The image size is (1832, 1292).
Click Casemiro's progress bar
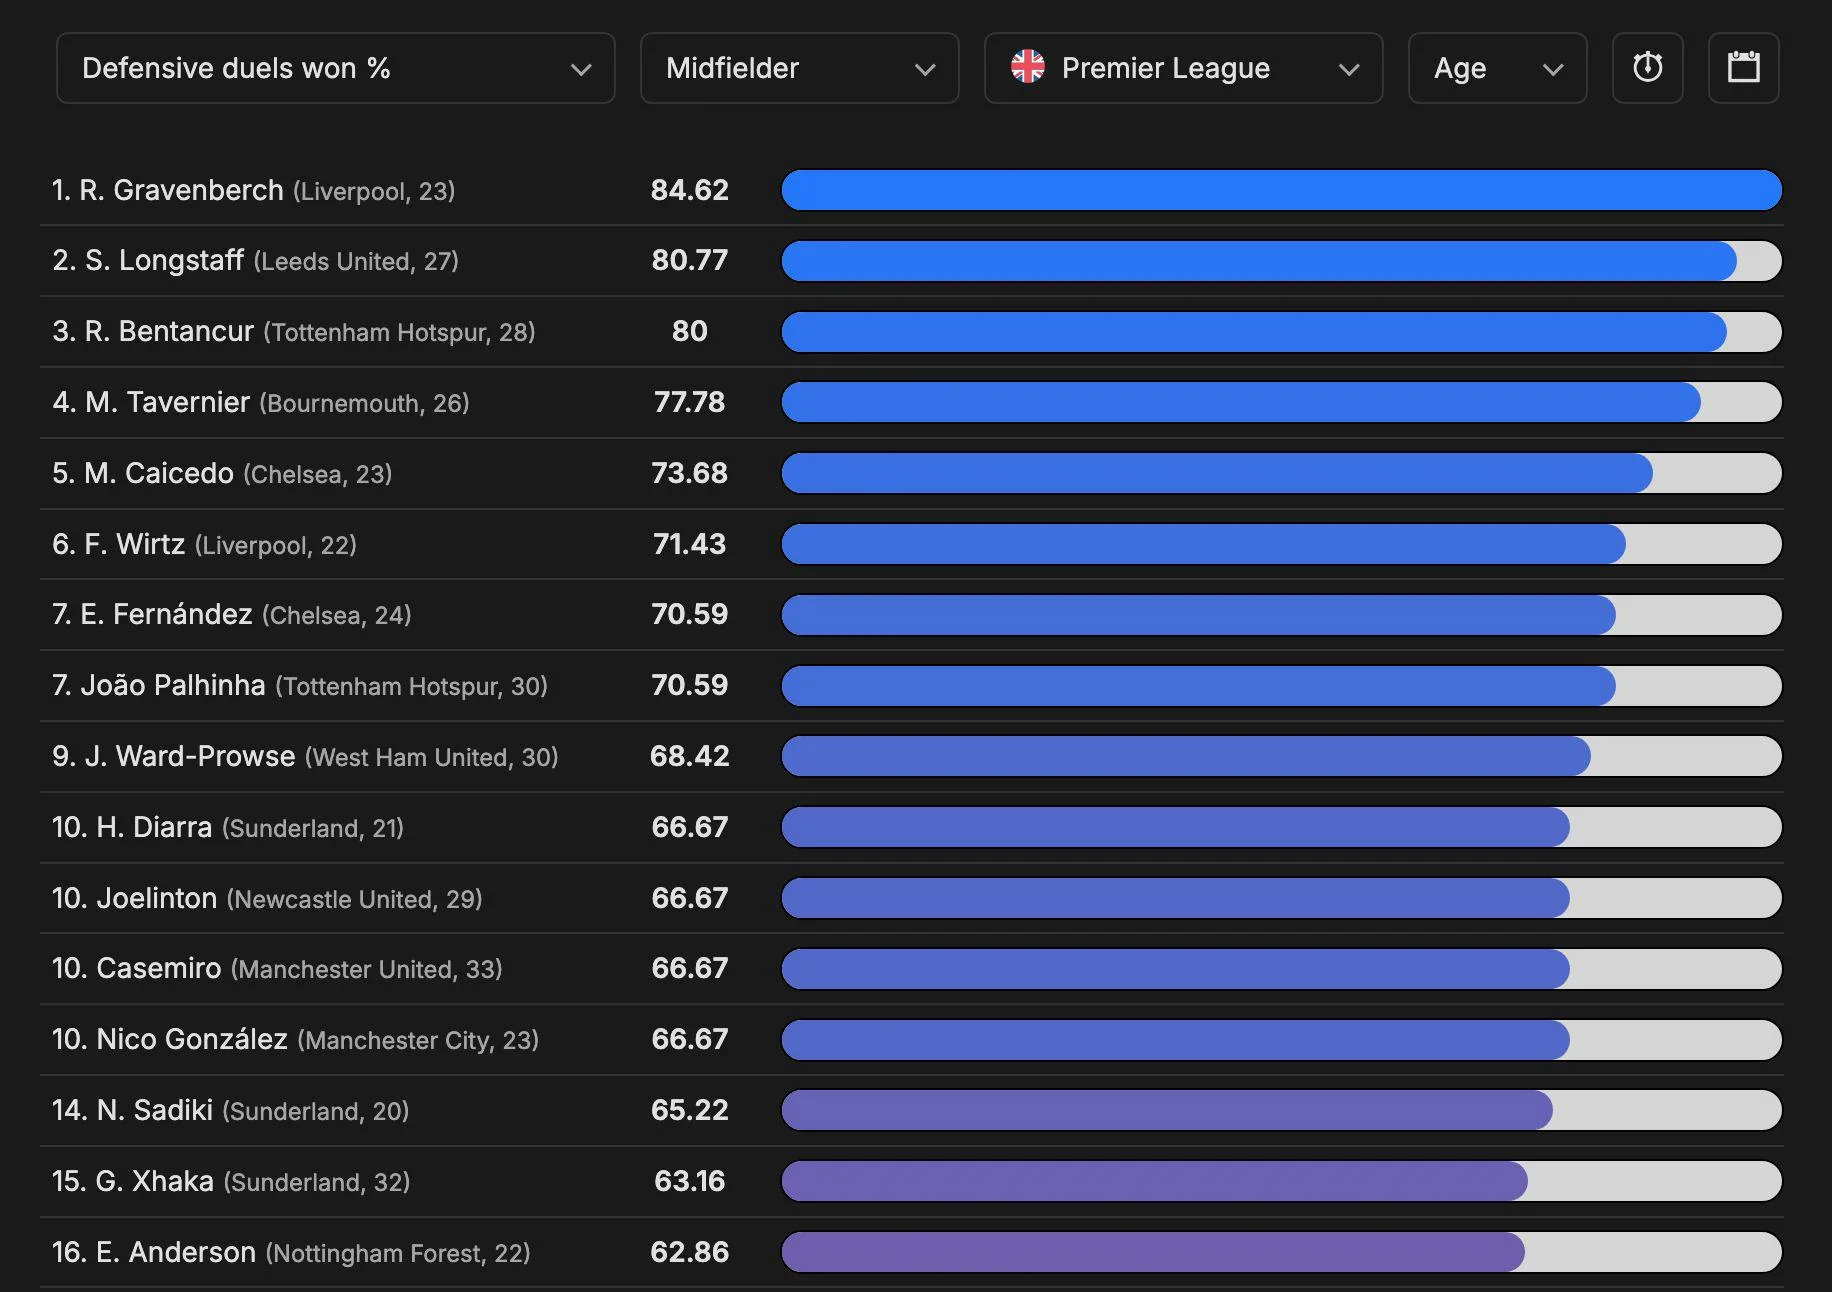[1281, 968]
